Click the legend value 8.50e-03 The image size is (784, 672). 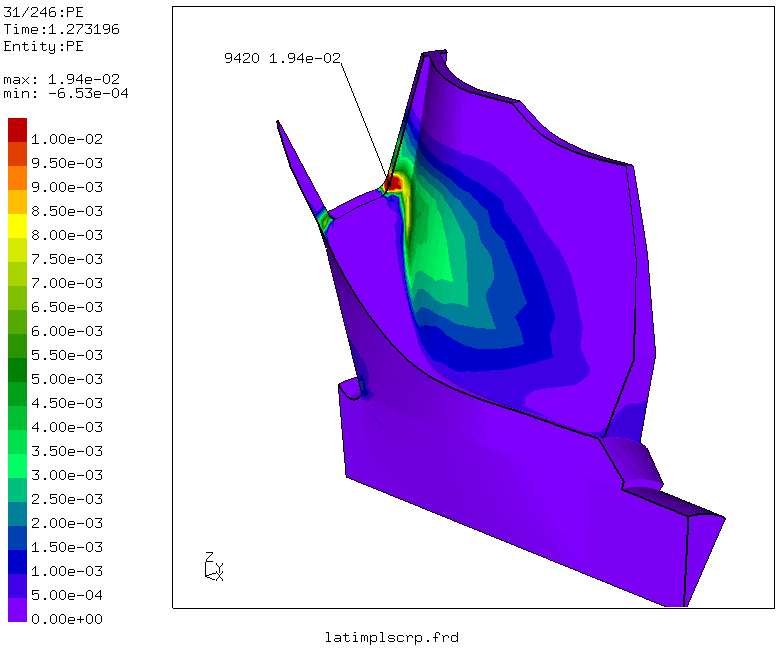pos(67,211)
